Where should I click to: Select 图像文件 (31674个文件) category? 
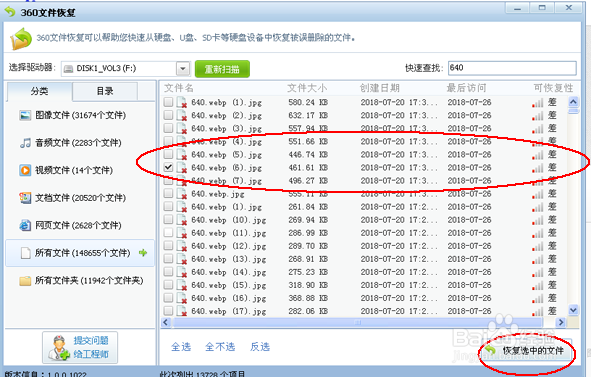click(x=80, y=115)
